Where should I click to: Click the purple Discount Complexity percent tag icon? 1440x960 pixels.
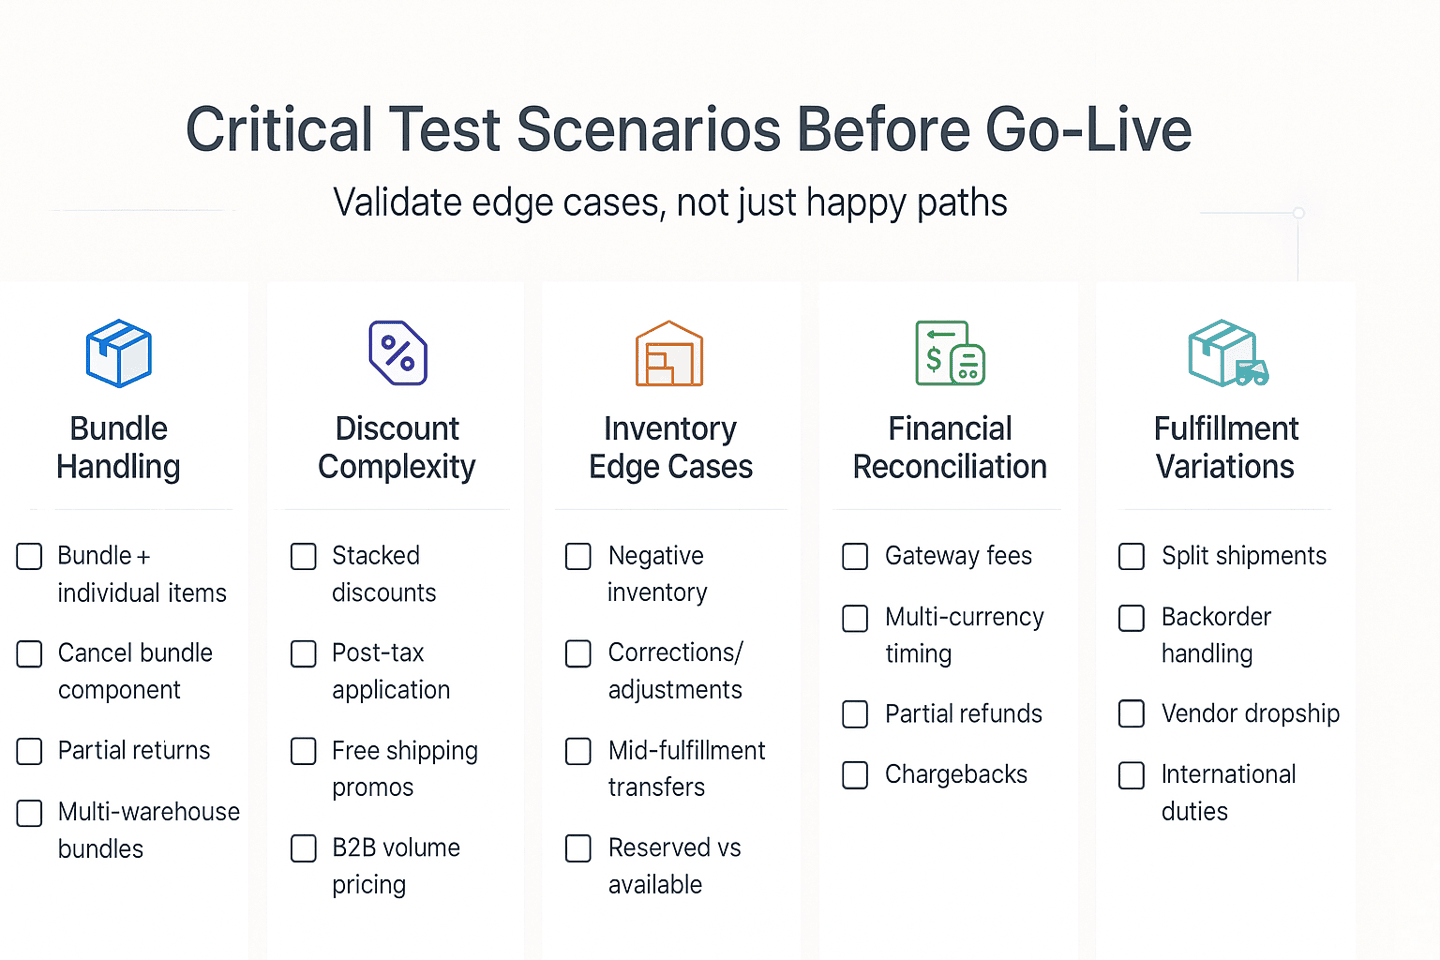pyautogui.click(x=398, y=353)
